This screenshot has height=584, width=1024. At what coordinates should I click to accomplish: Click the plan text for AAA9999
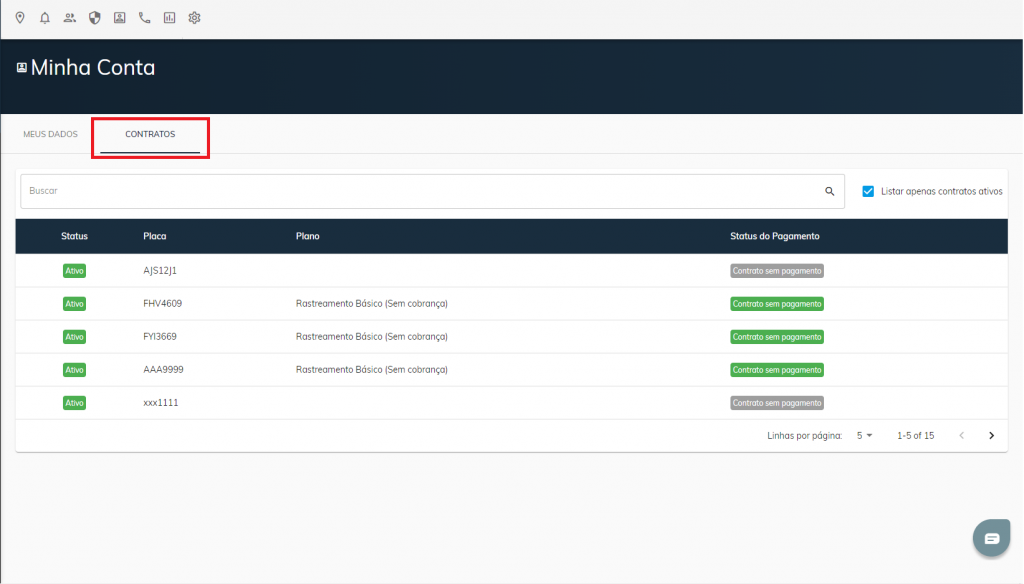tap(372, 370)
